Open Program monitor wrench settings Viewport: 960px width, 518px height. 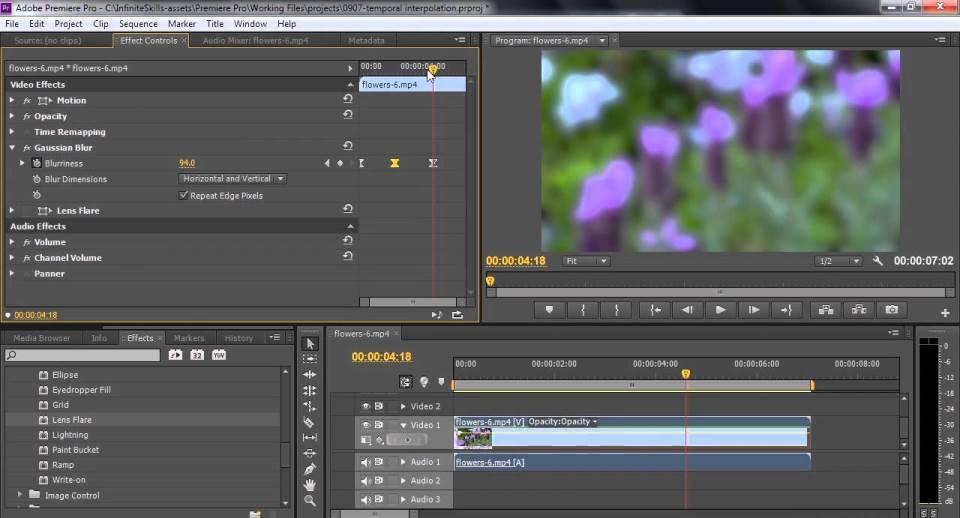click(877, 261)
